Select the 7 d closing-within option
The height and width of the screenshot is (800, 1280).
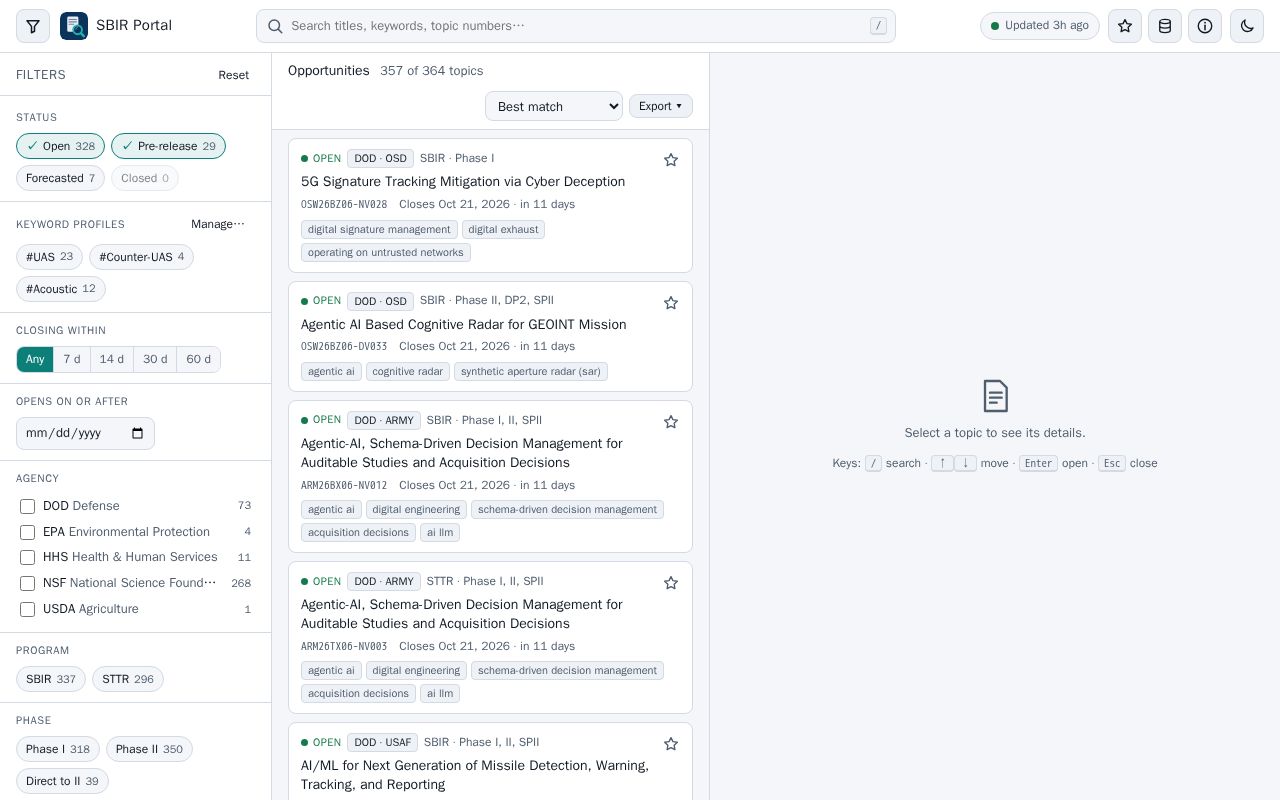coord(72,359)
